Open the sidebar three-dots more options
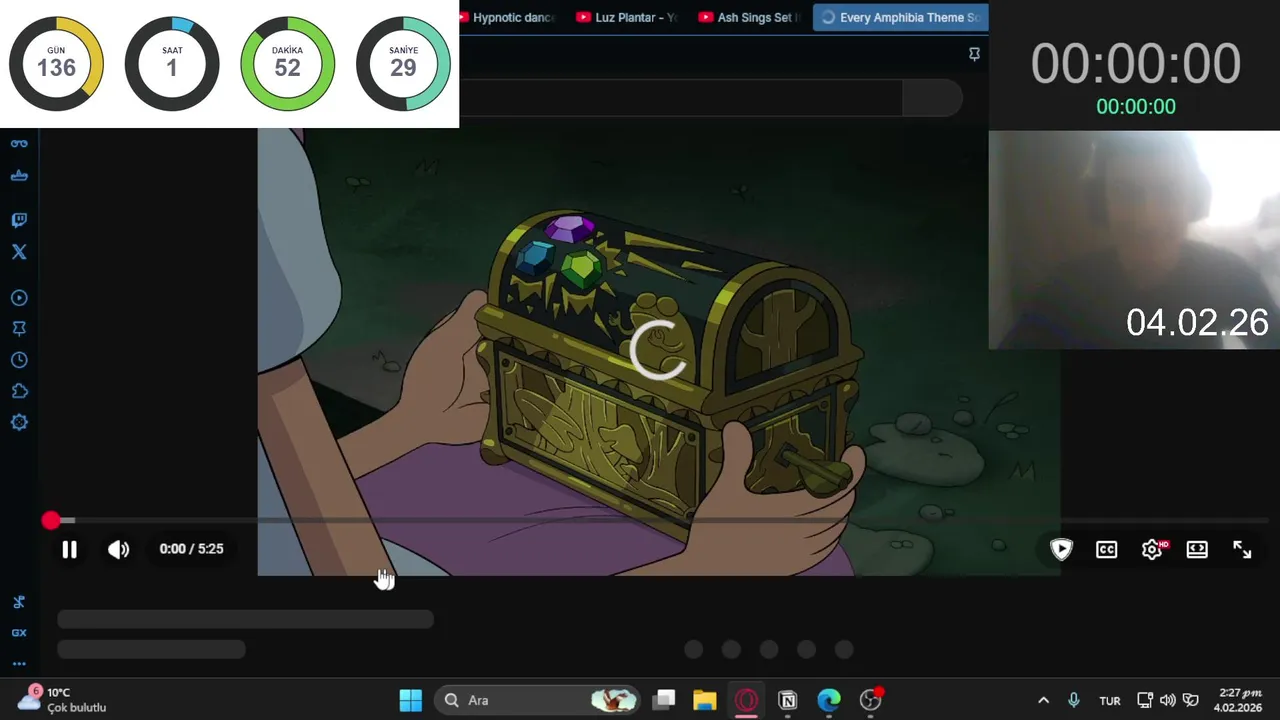 click(x=19, y=663)
